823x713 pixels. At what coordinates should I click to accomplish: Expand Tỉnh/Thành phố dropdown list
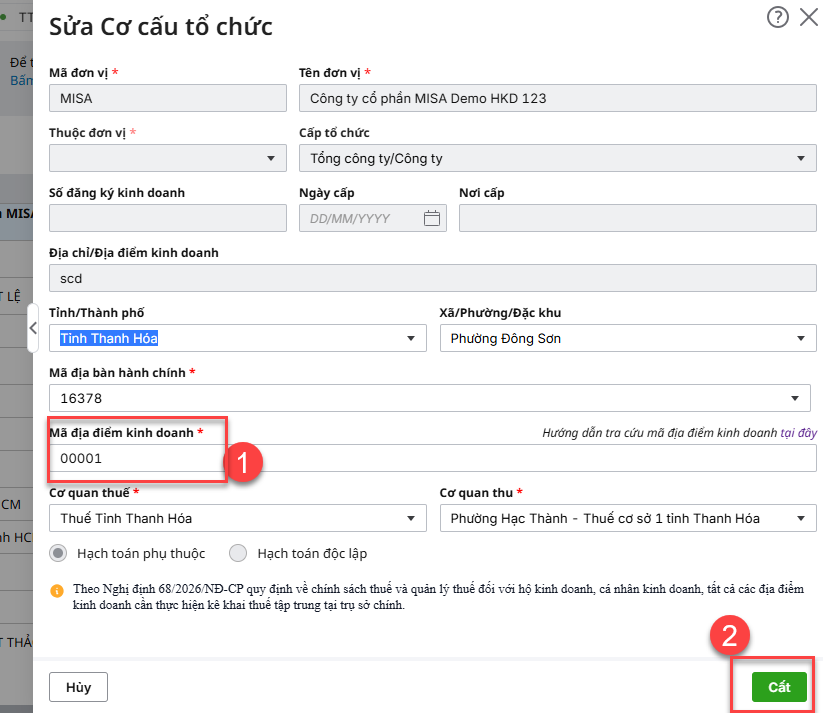coord(410,339)
